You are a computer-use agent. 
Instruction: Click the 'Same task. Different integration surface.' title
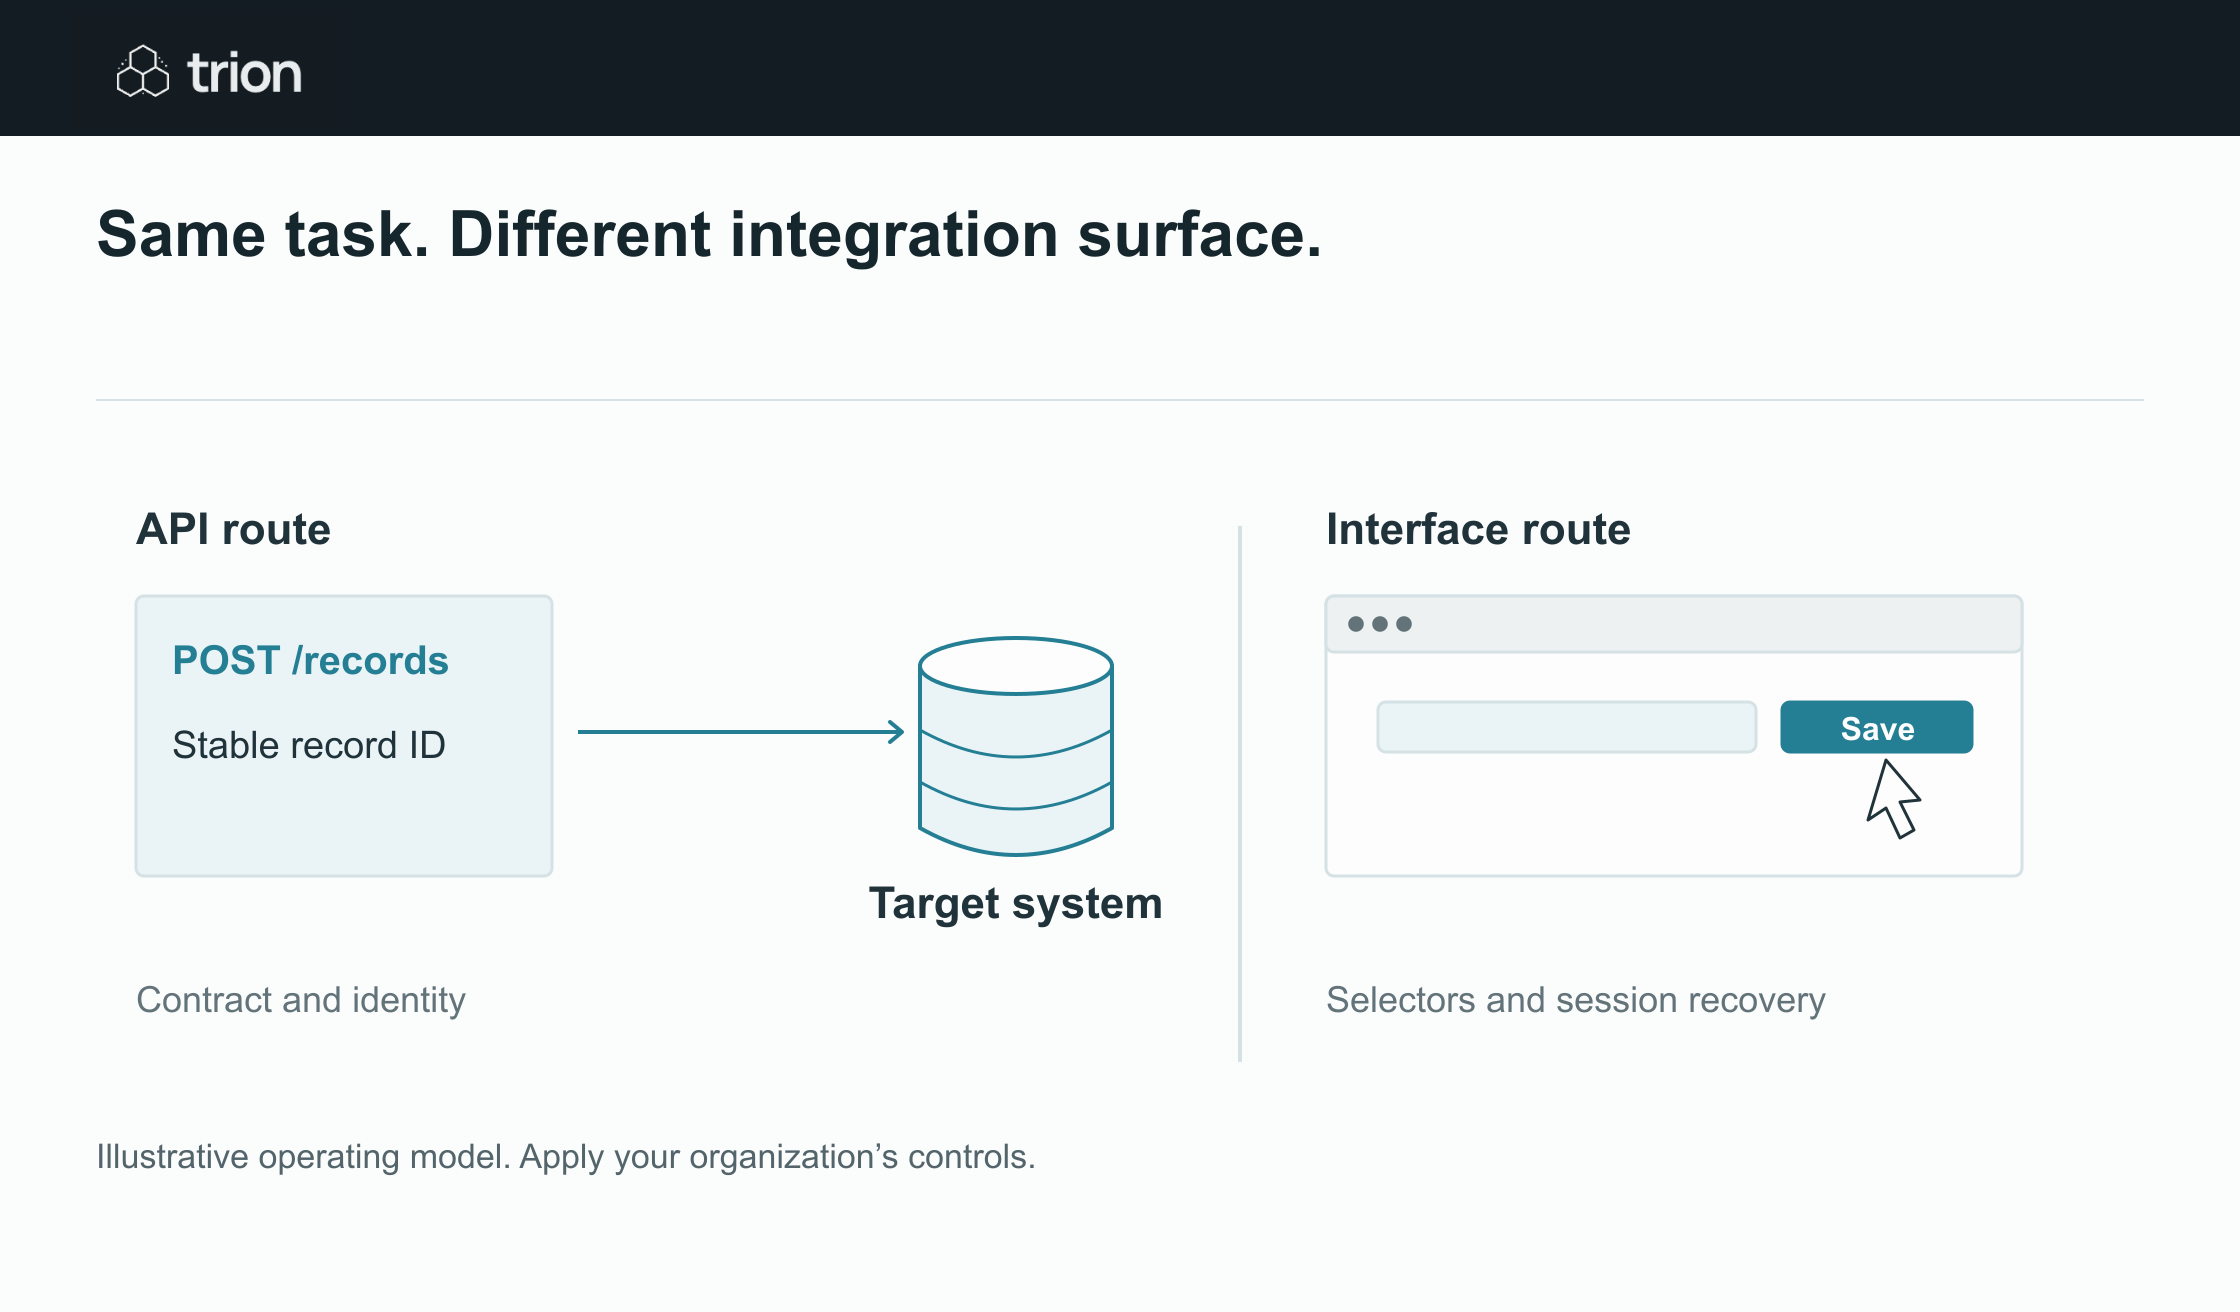(x=709, y=235)
